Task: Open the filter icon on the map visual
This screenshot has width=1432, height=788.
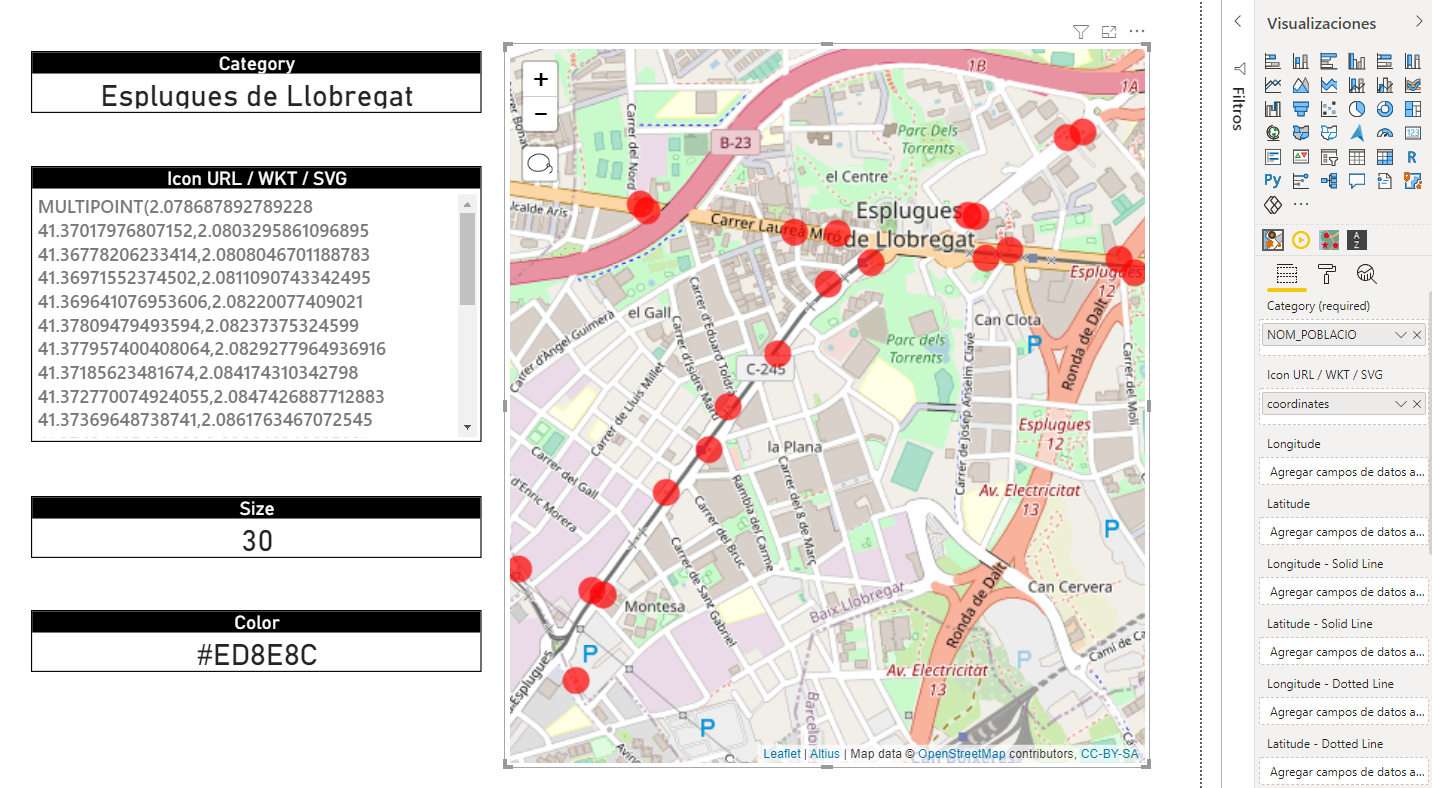Action: click(1080, 31)
